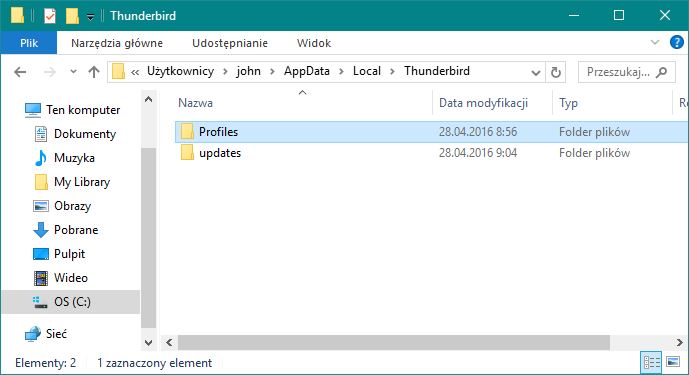
Task: Click the address bar folder icon
Action: point(118,71)
